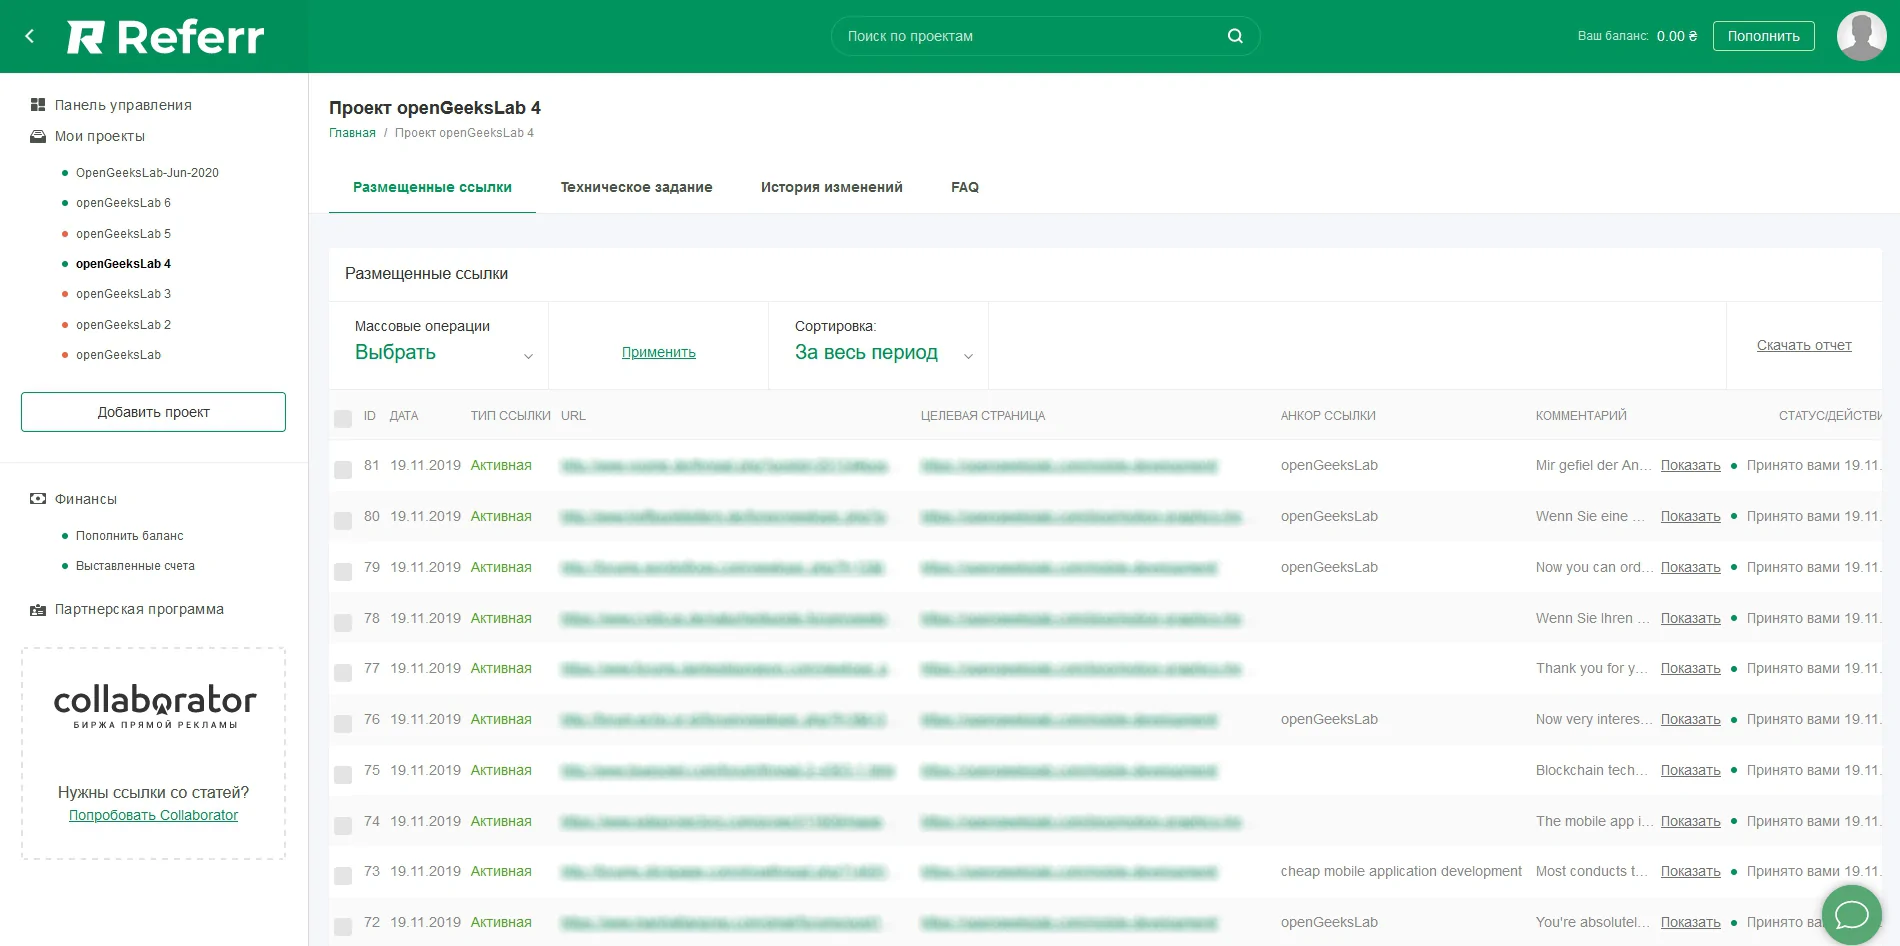This screenshot has width=1900, height=946.
Task: Toggle the select-all checkbox in table header
Action: pyautogui.click(x=343, y=419)
